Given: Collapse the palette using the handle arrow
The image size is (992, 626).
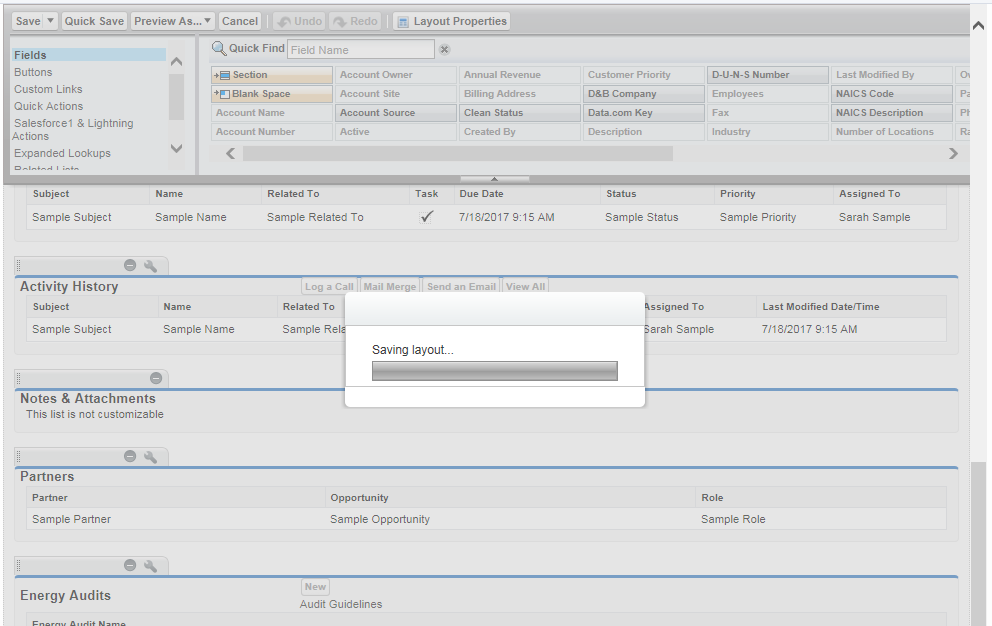Looking at the screenshot, I should pos(495,179).
